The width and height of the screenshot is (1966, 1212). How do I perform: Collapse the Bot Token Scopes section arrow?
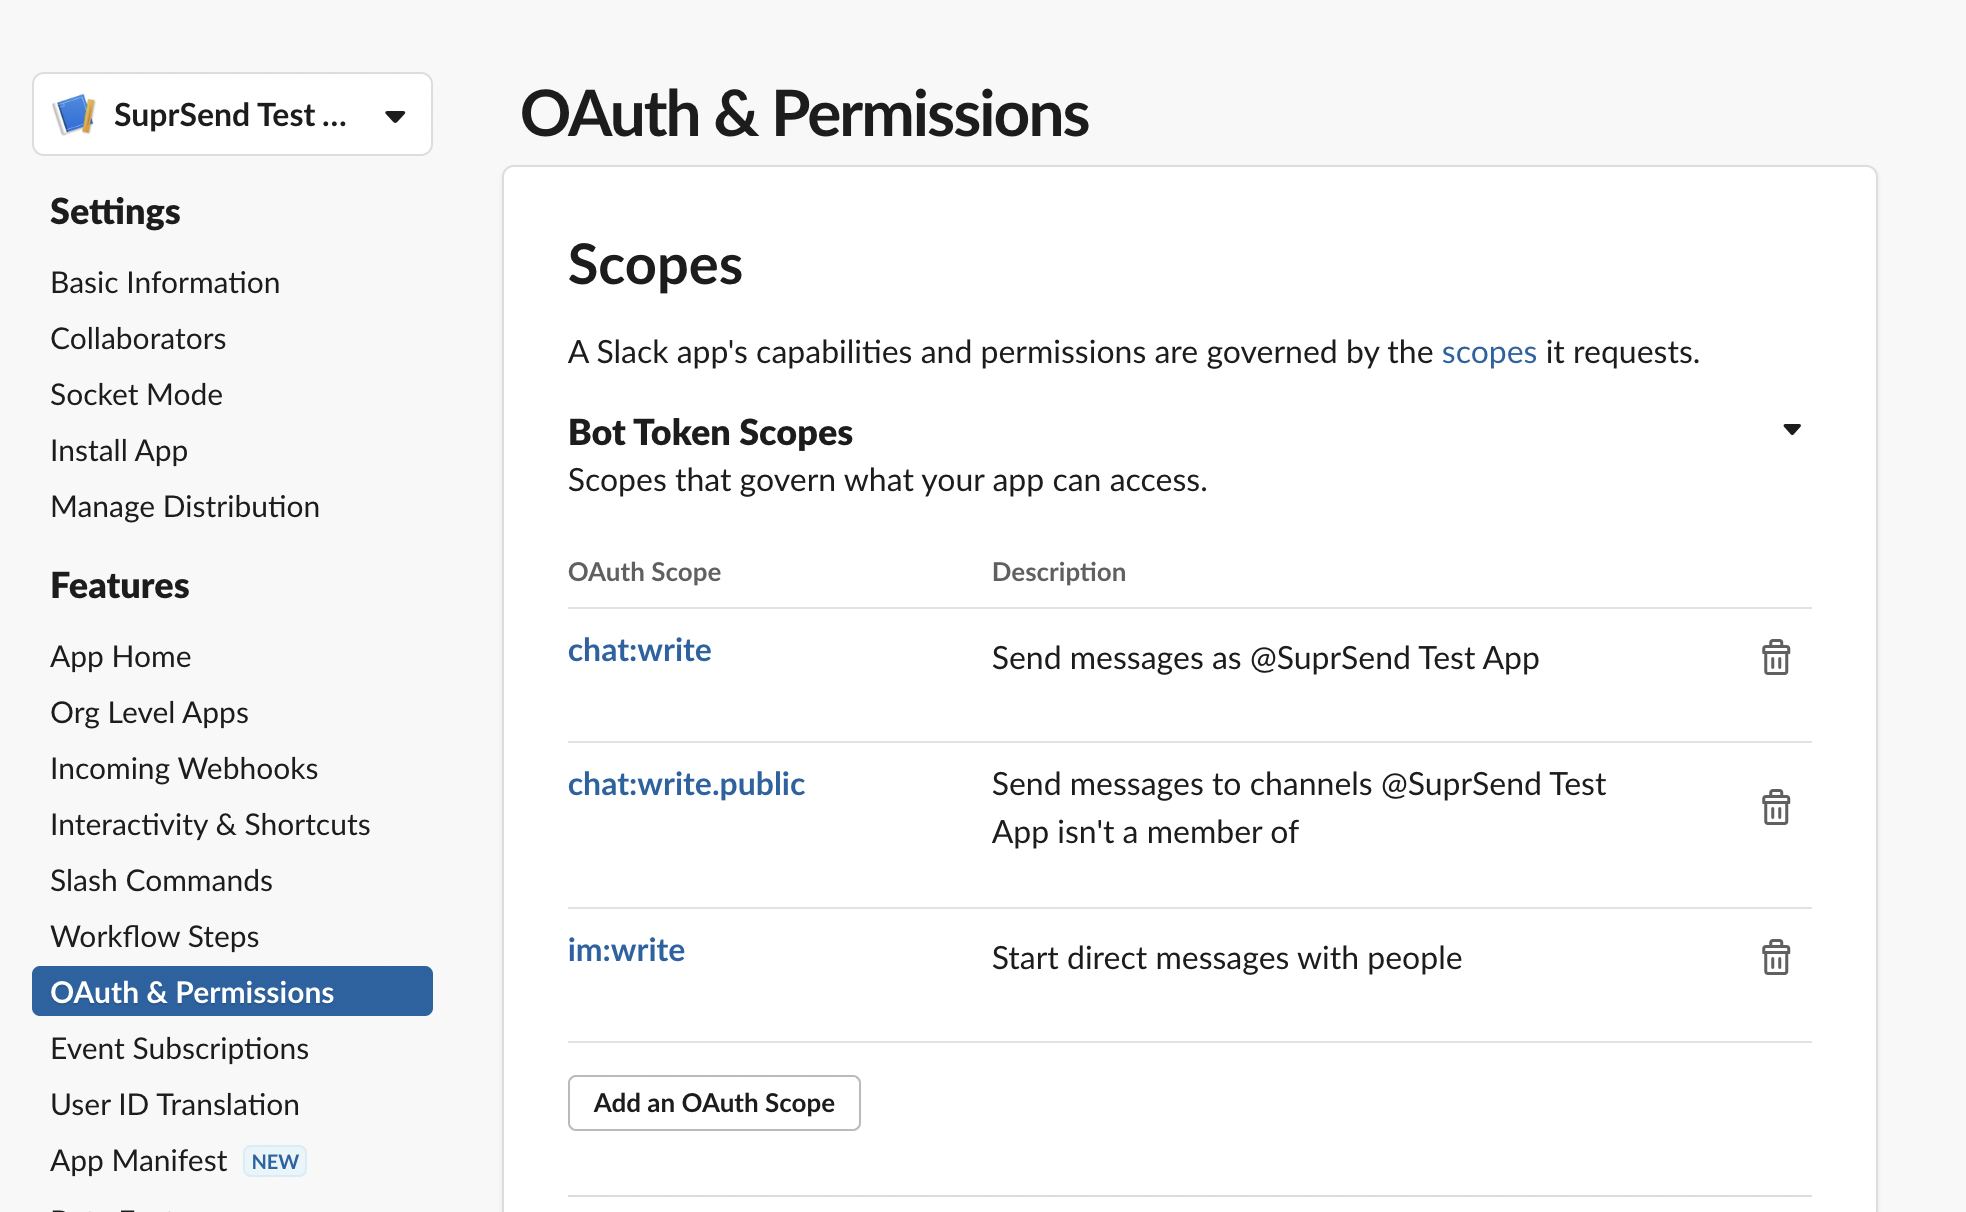click(1791, 430)
